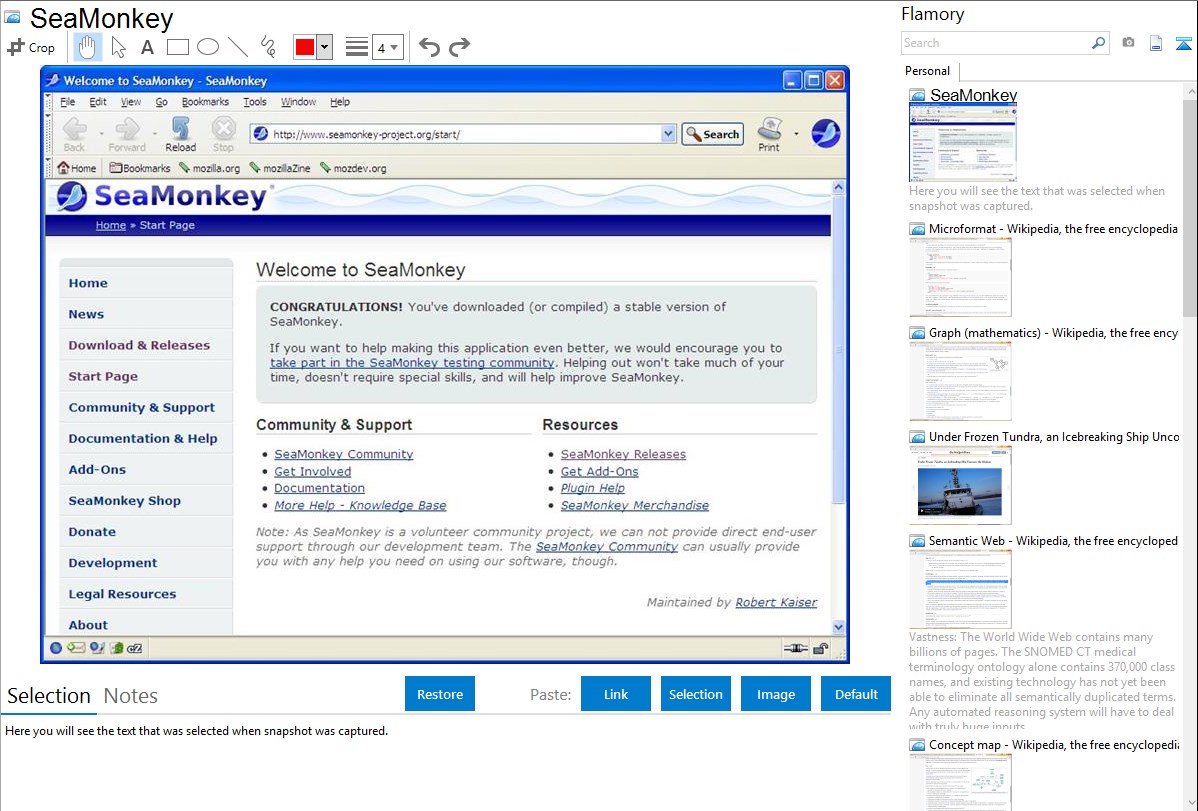Pick the rectangle shape tool
Viewport: 1198px width, 811px height.
click(177, 47)
